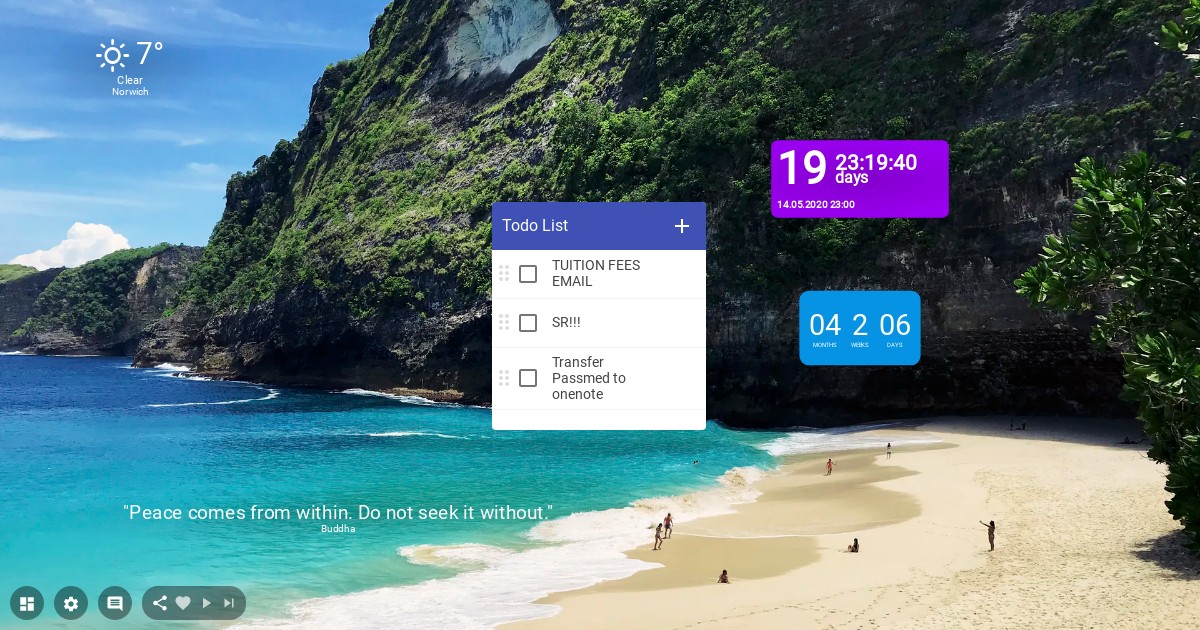Check the Transfer Passmed to onenote task

point(528,378)
